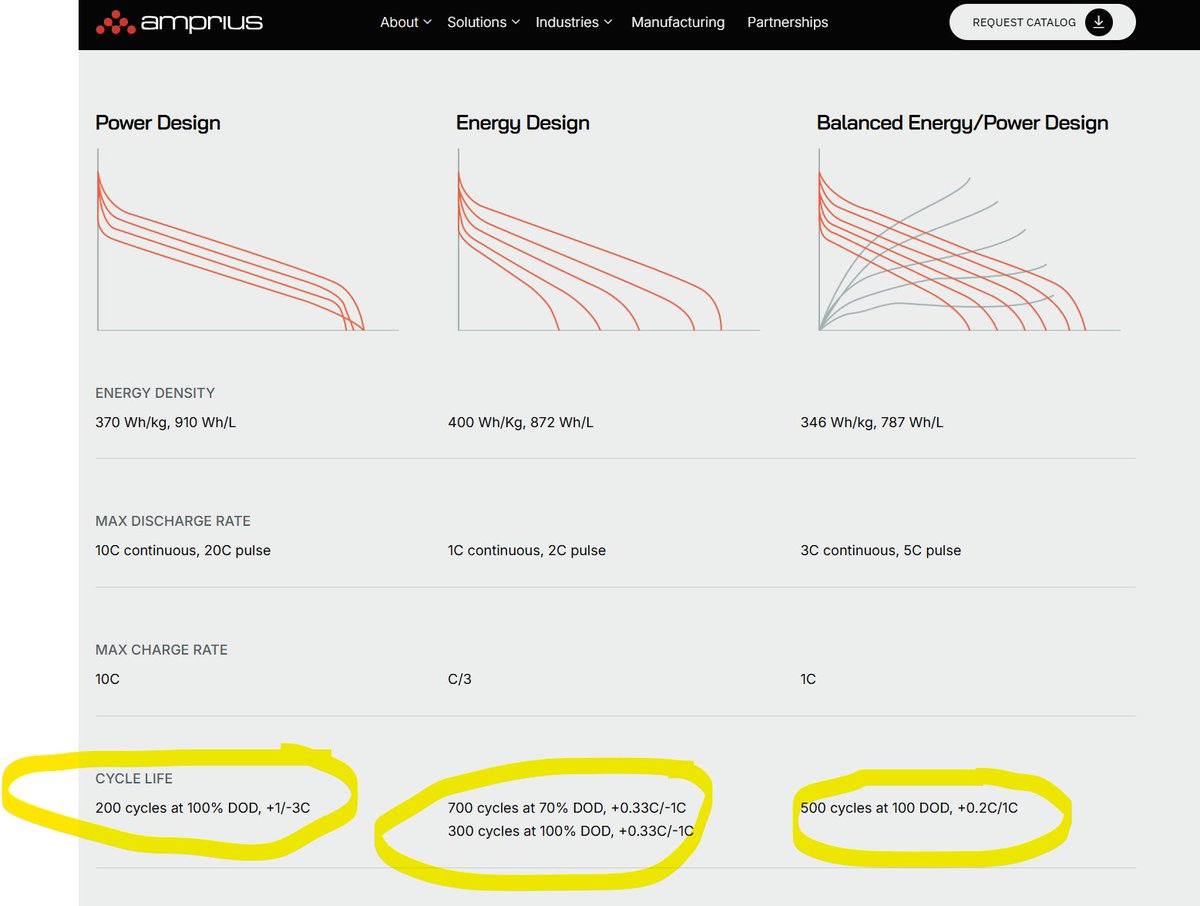This screenshot has height=906, width=1200.
Task: Click the Request Catalog button
Action: pyautogui.click(x=1042, y=22)
